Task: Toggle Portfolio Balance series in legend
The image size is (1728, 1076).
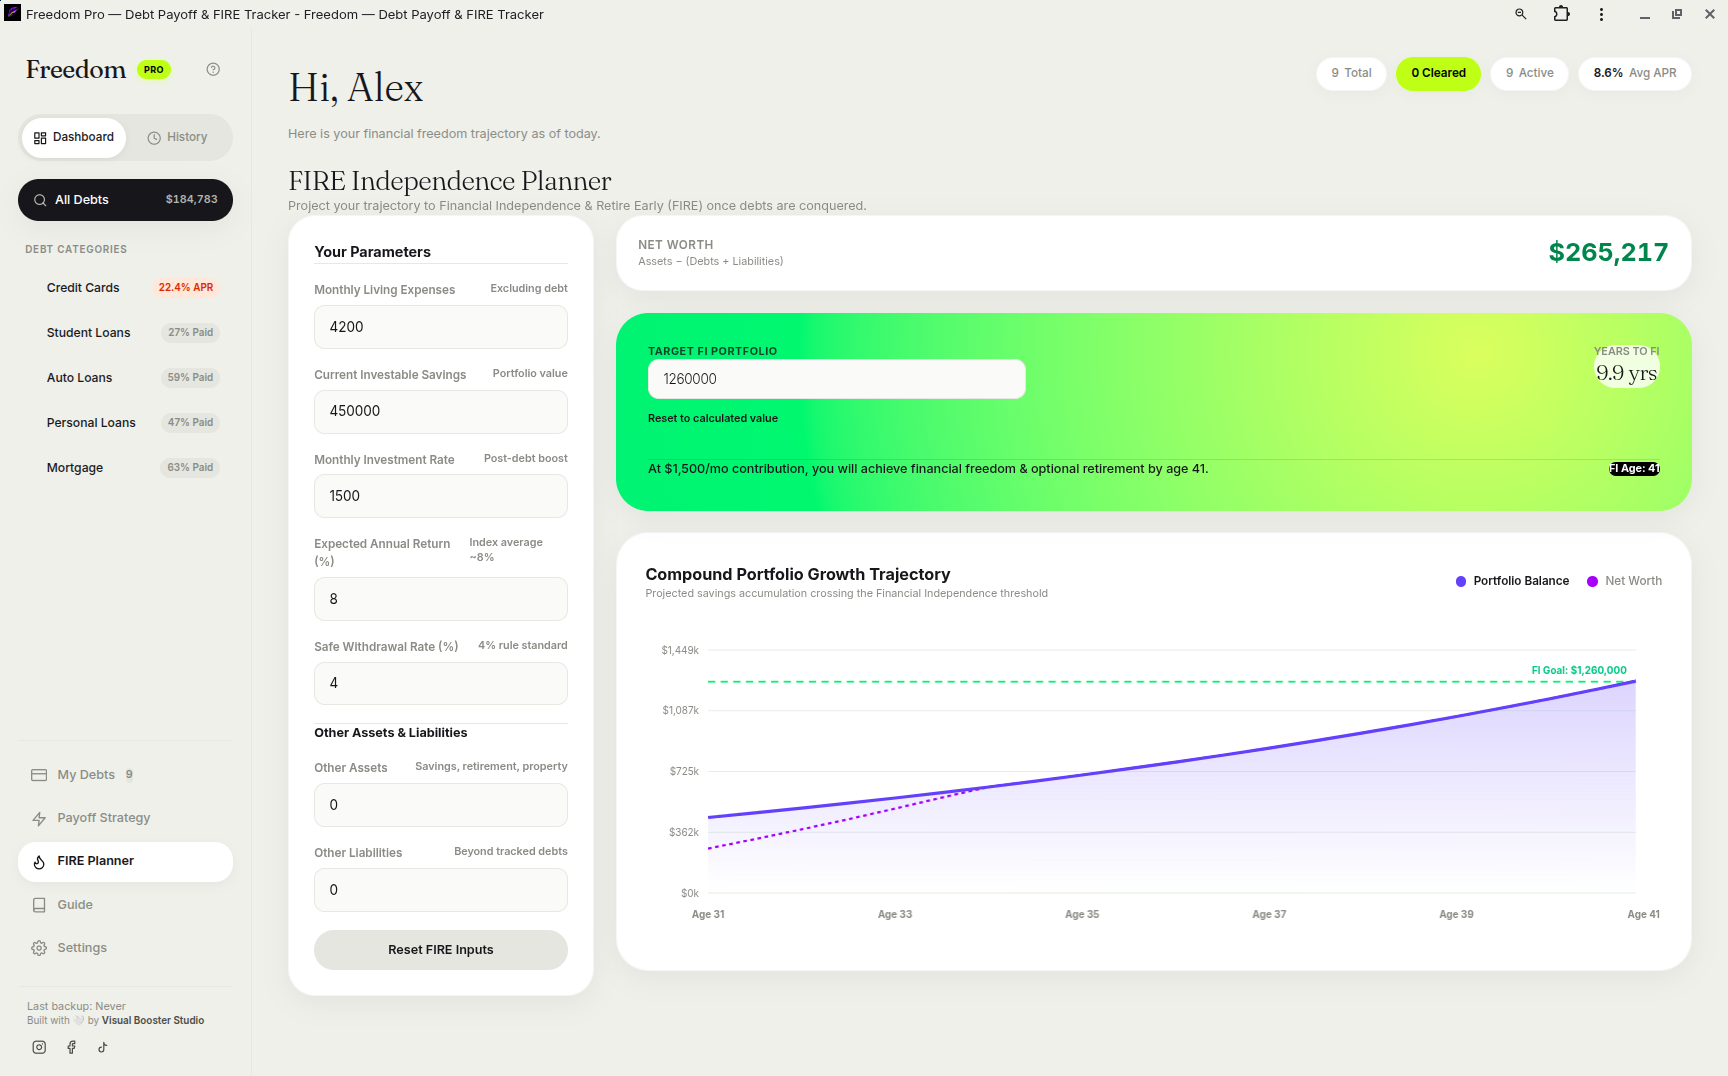Action: click(1512, 581)
